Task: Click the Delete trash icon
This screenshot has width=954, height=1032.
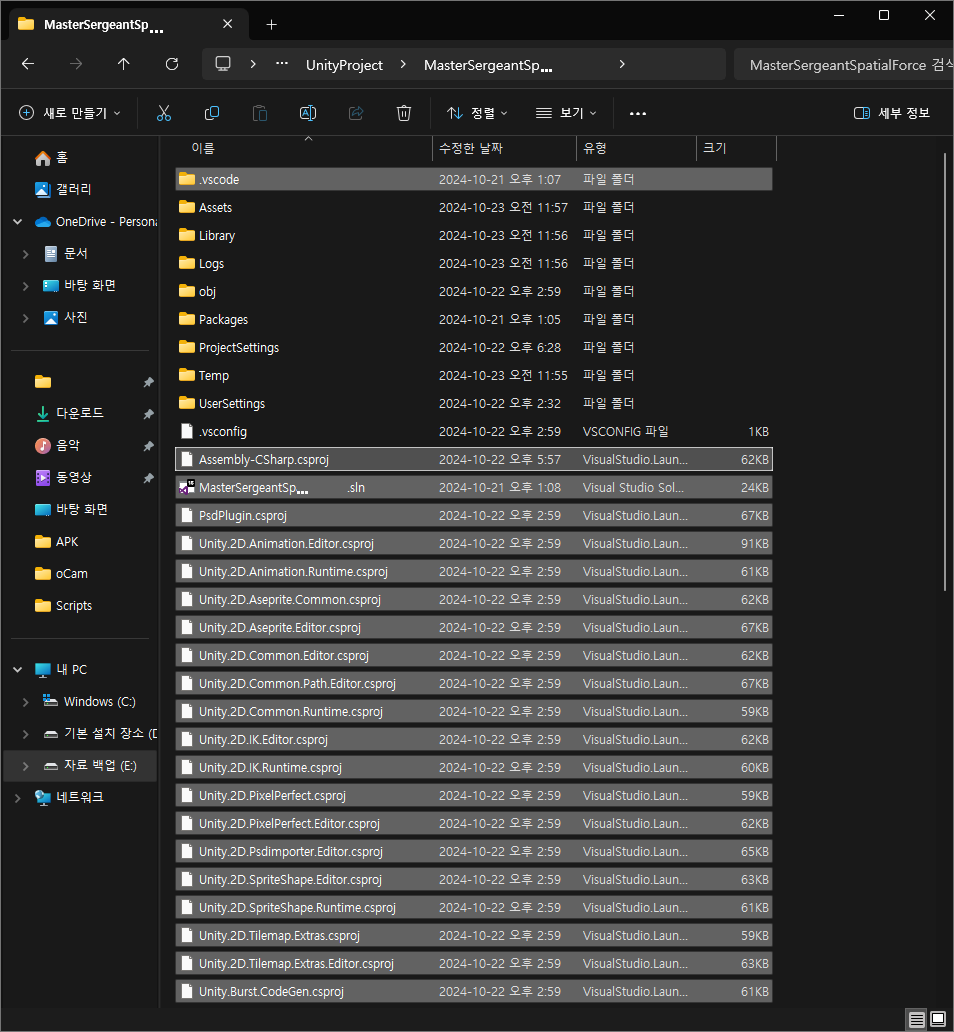Action: tap(404, 113)
